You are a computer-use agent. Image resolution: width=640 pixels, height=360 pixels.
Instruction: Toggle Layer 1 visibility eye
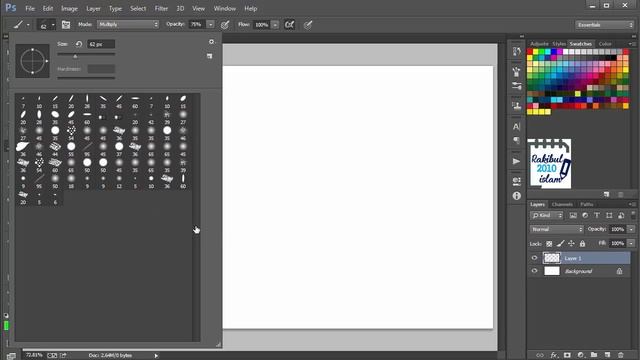coord(534,258)
